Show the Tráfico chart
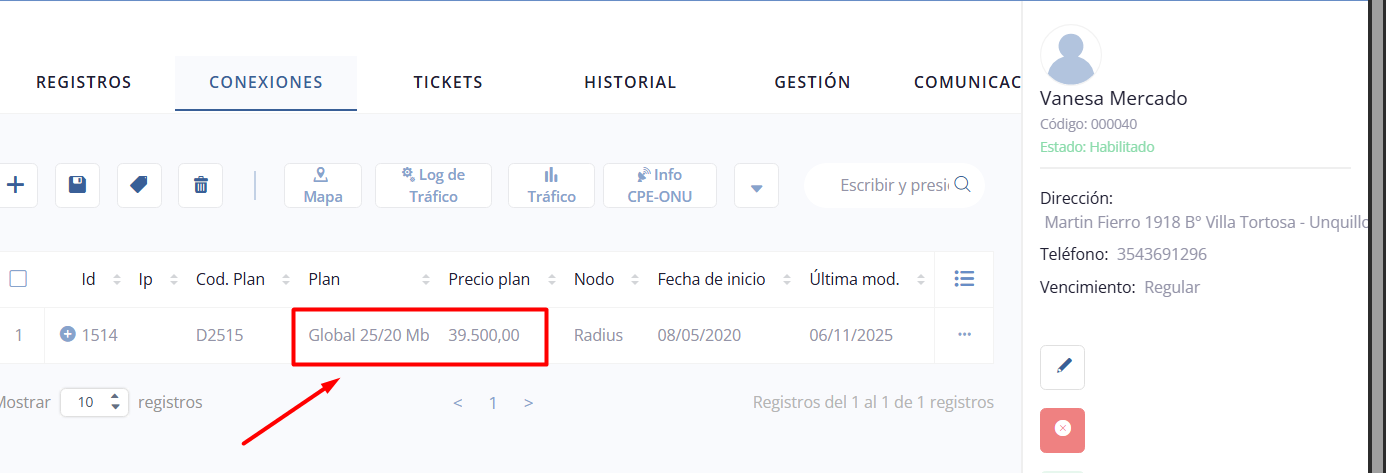1386x473 pixels. click(x=551, y=185)
